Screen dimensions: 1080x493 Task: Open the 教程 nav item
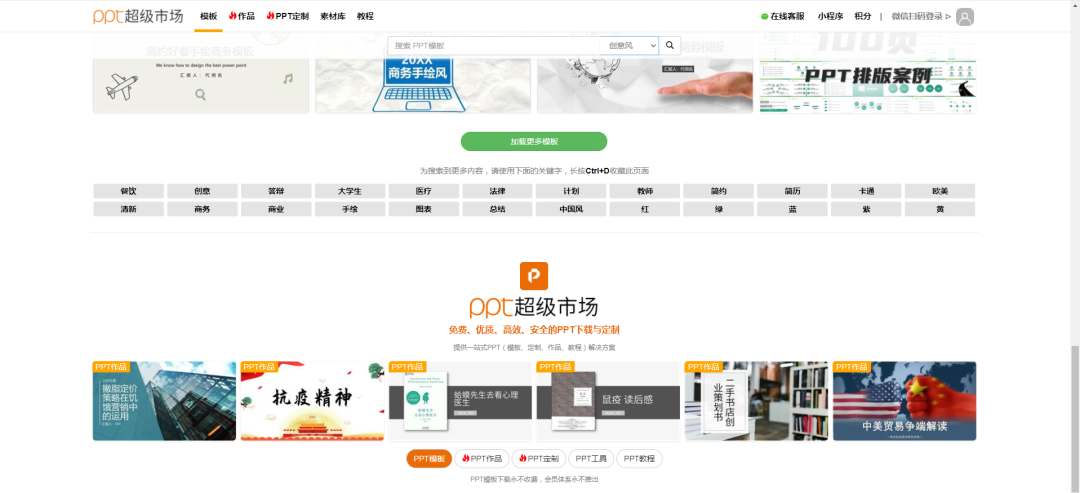click(x=365, y=16)
